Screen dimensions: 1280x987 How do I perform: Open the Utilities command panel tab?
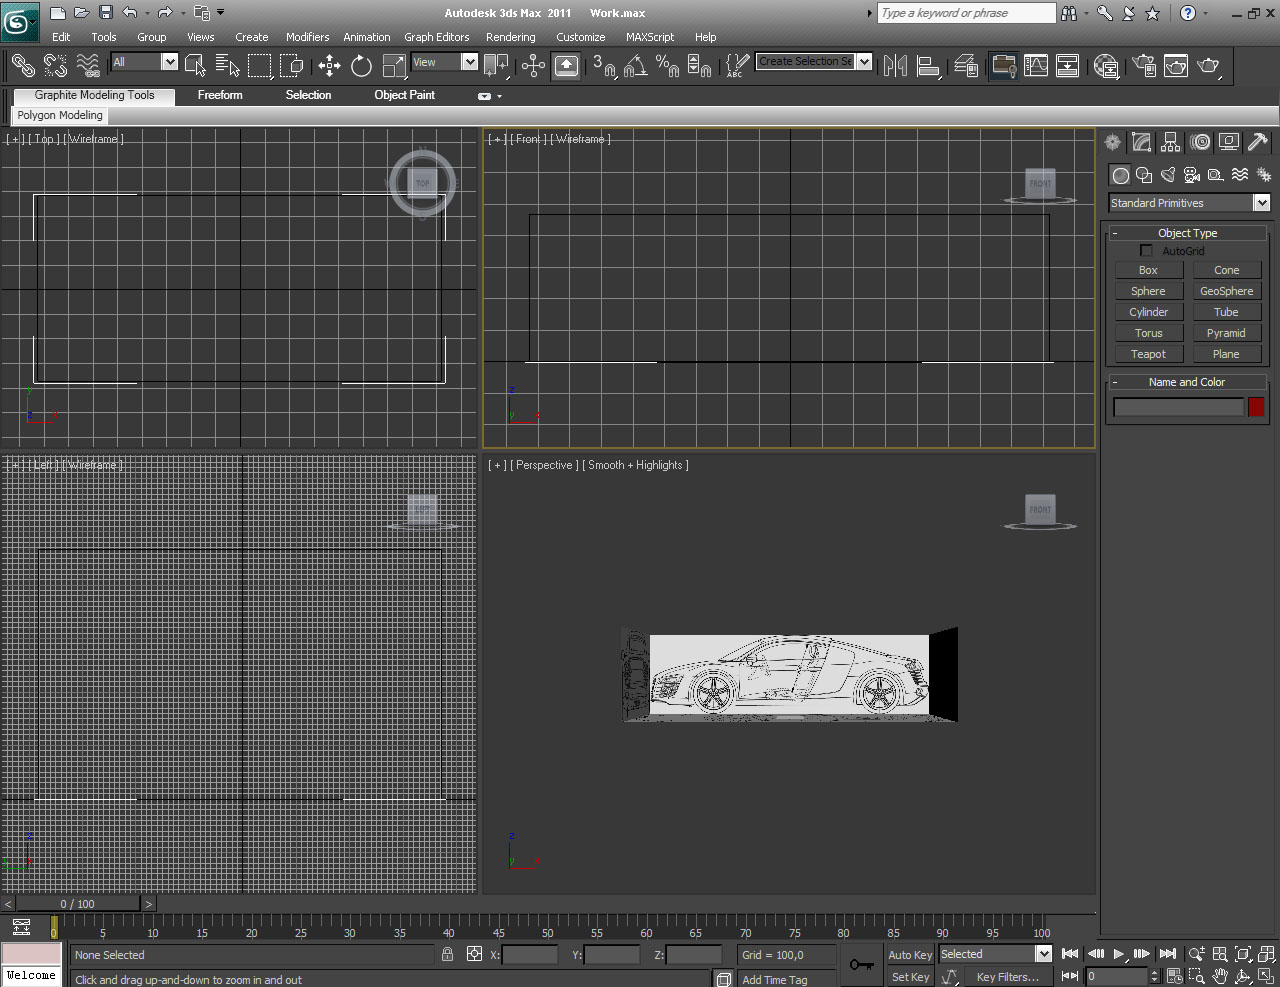point(1258,142)
